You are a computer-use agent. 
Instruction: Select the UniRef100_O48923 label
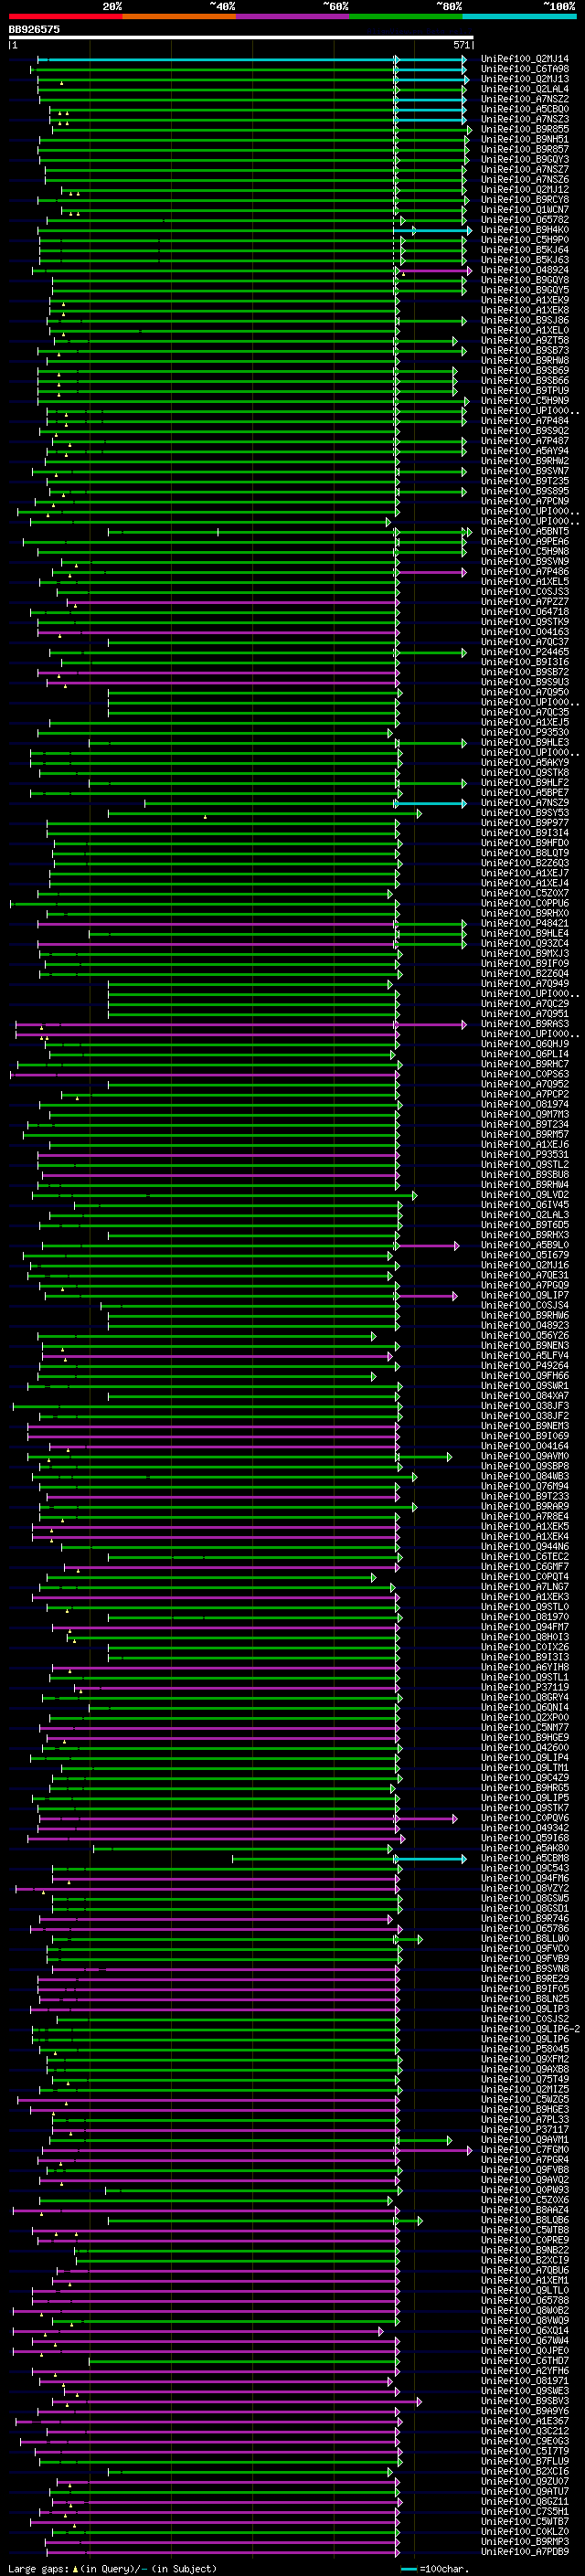[x=525, y=1325]
